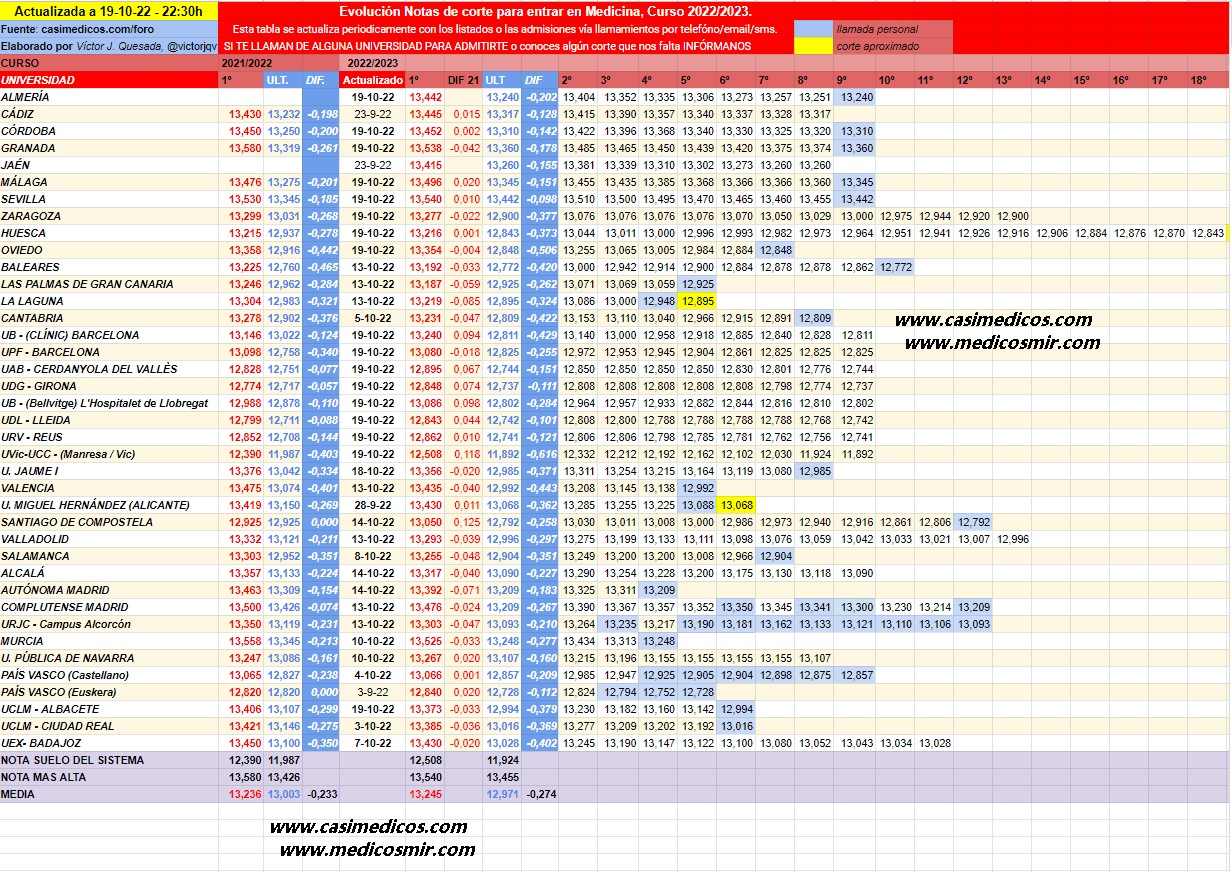The height and width of the screenshot is (872, 1232).
Task: Select Sevilla's 2022/2023 first cutoff 13,540
Action: coord(425,199)
